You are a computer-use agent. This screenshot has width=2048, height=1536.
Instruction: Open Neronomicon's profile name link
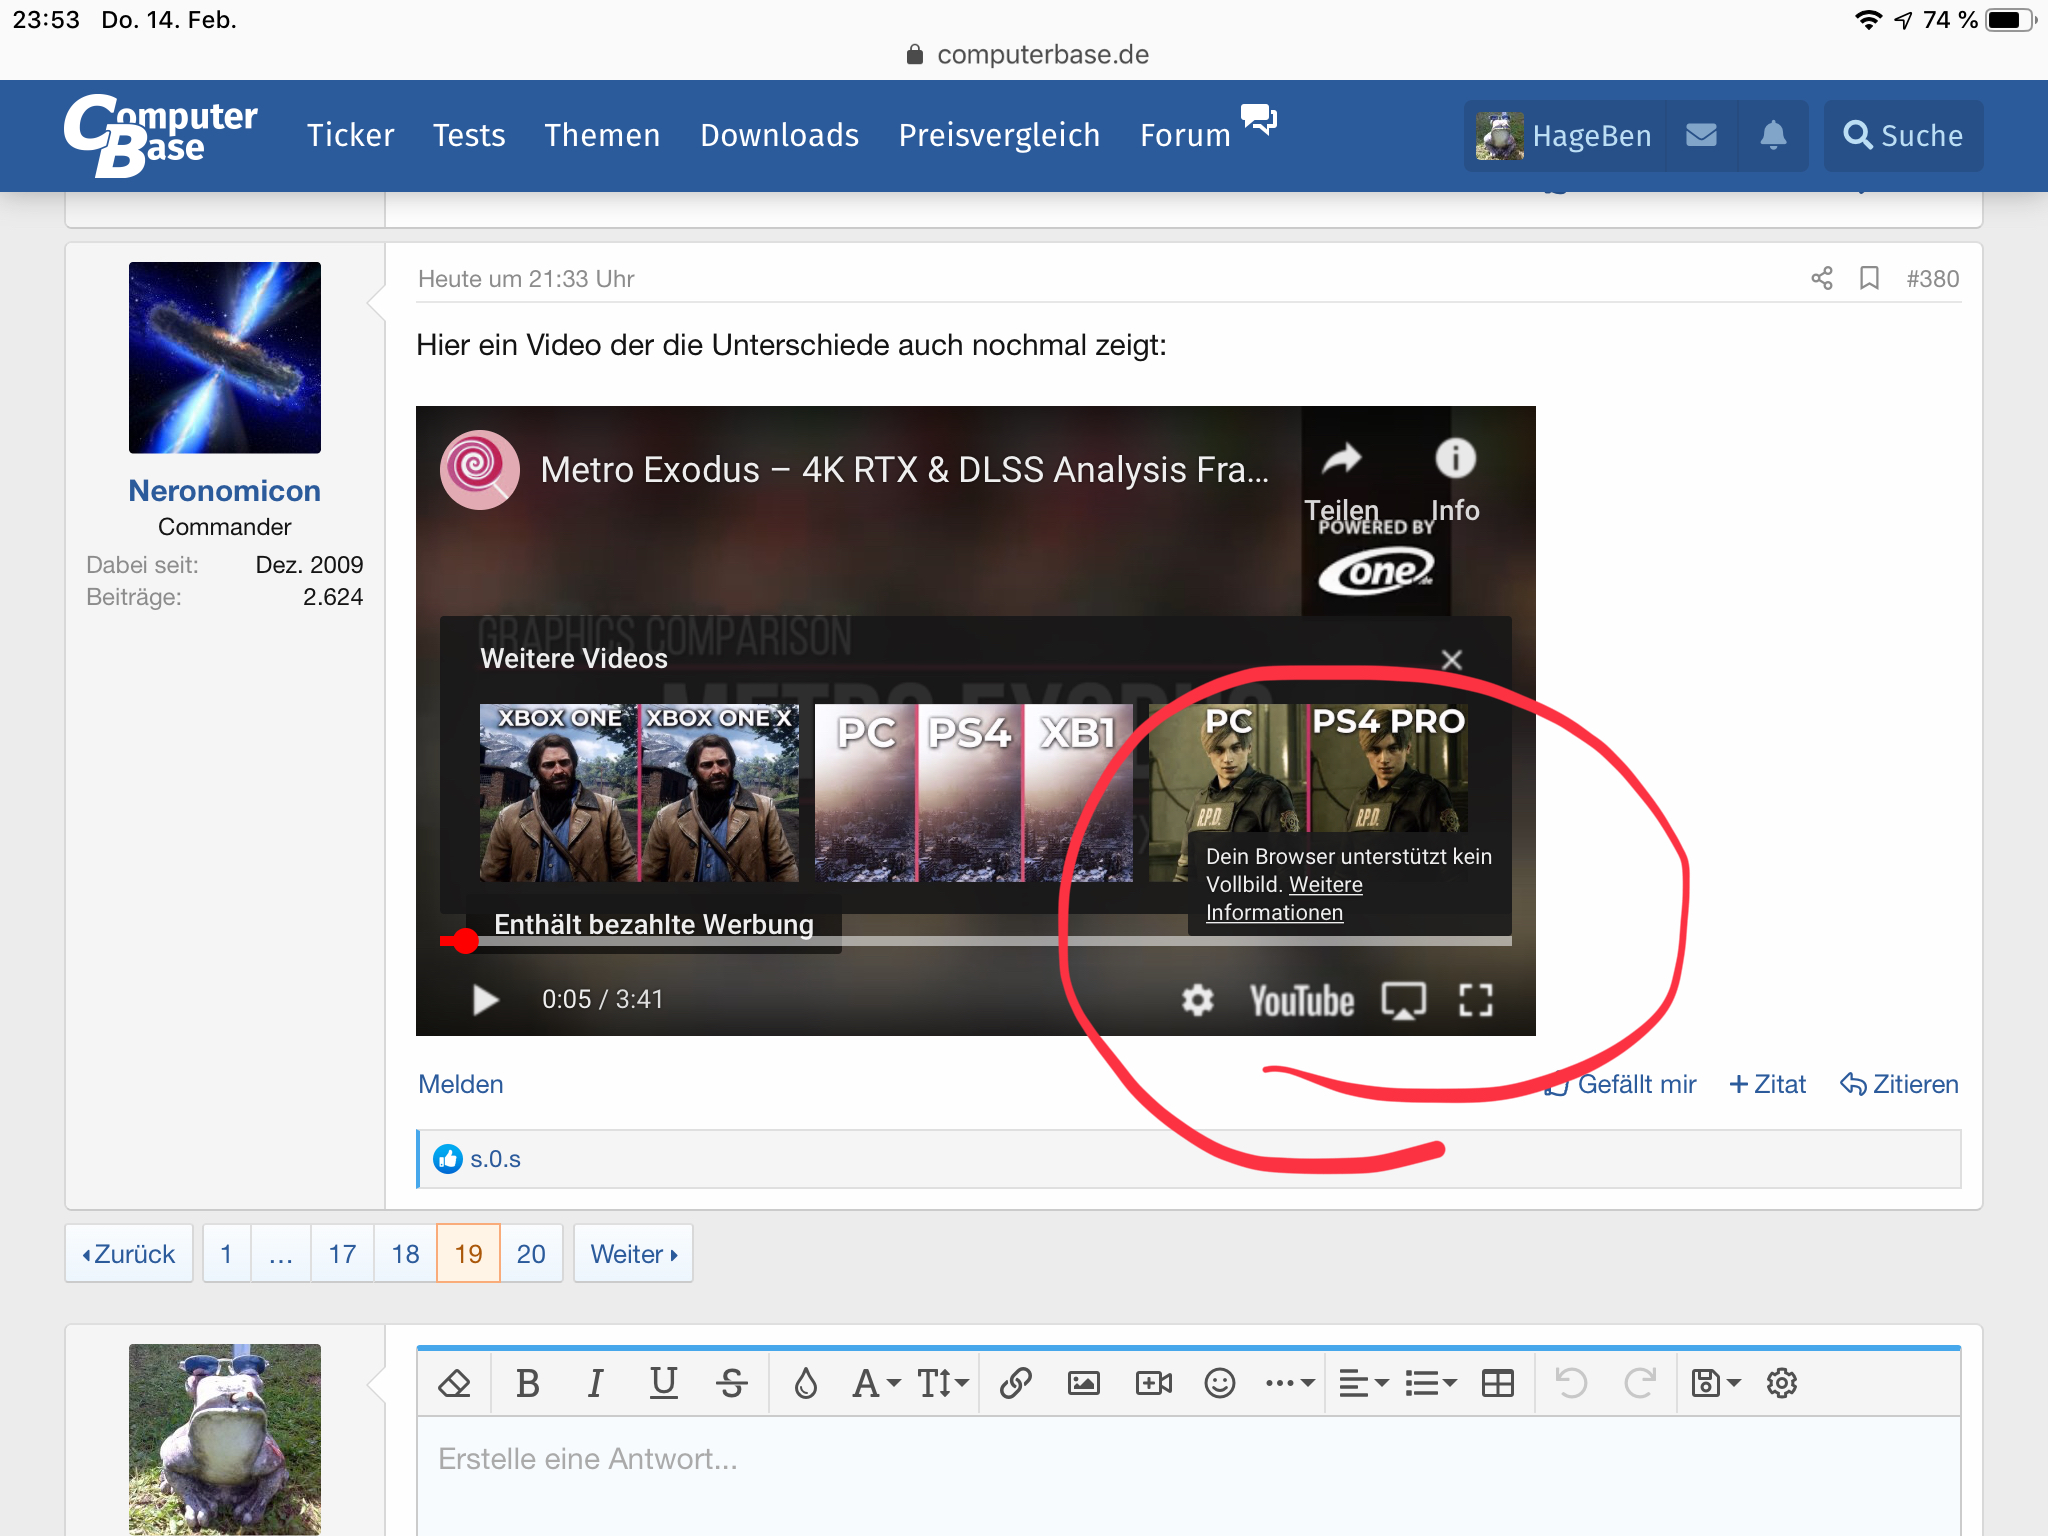tap(225, 491)
